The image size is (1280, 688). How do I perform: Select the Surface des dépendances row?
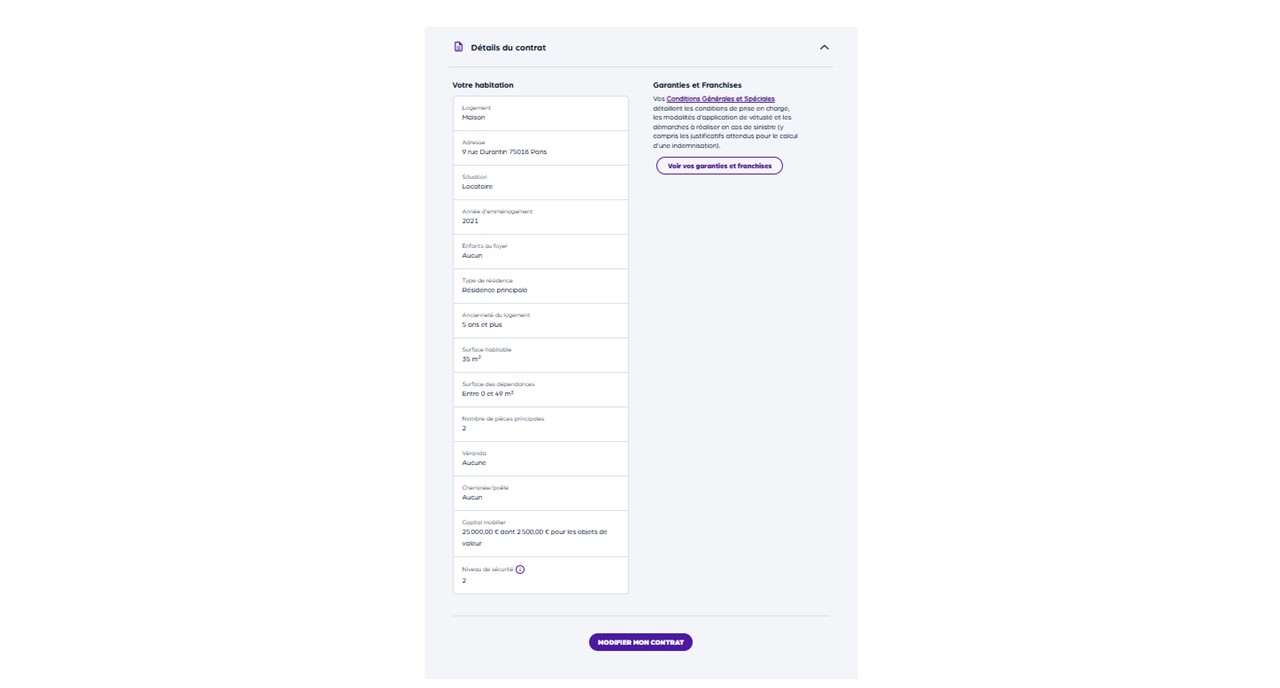[x=540, y=389]
